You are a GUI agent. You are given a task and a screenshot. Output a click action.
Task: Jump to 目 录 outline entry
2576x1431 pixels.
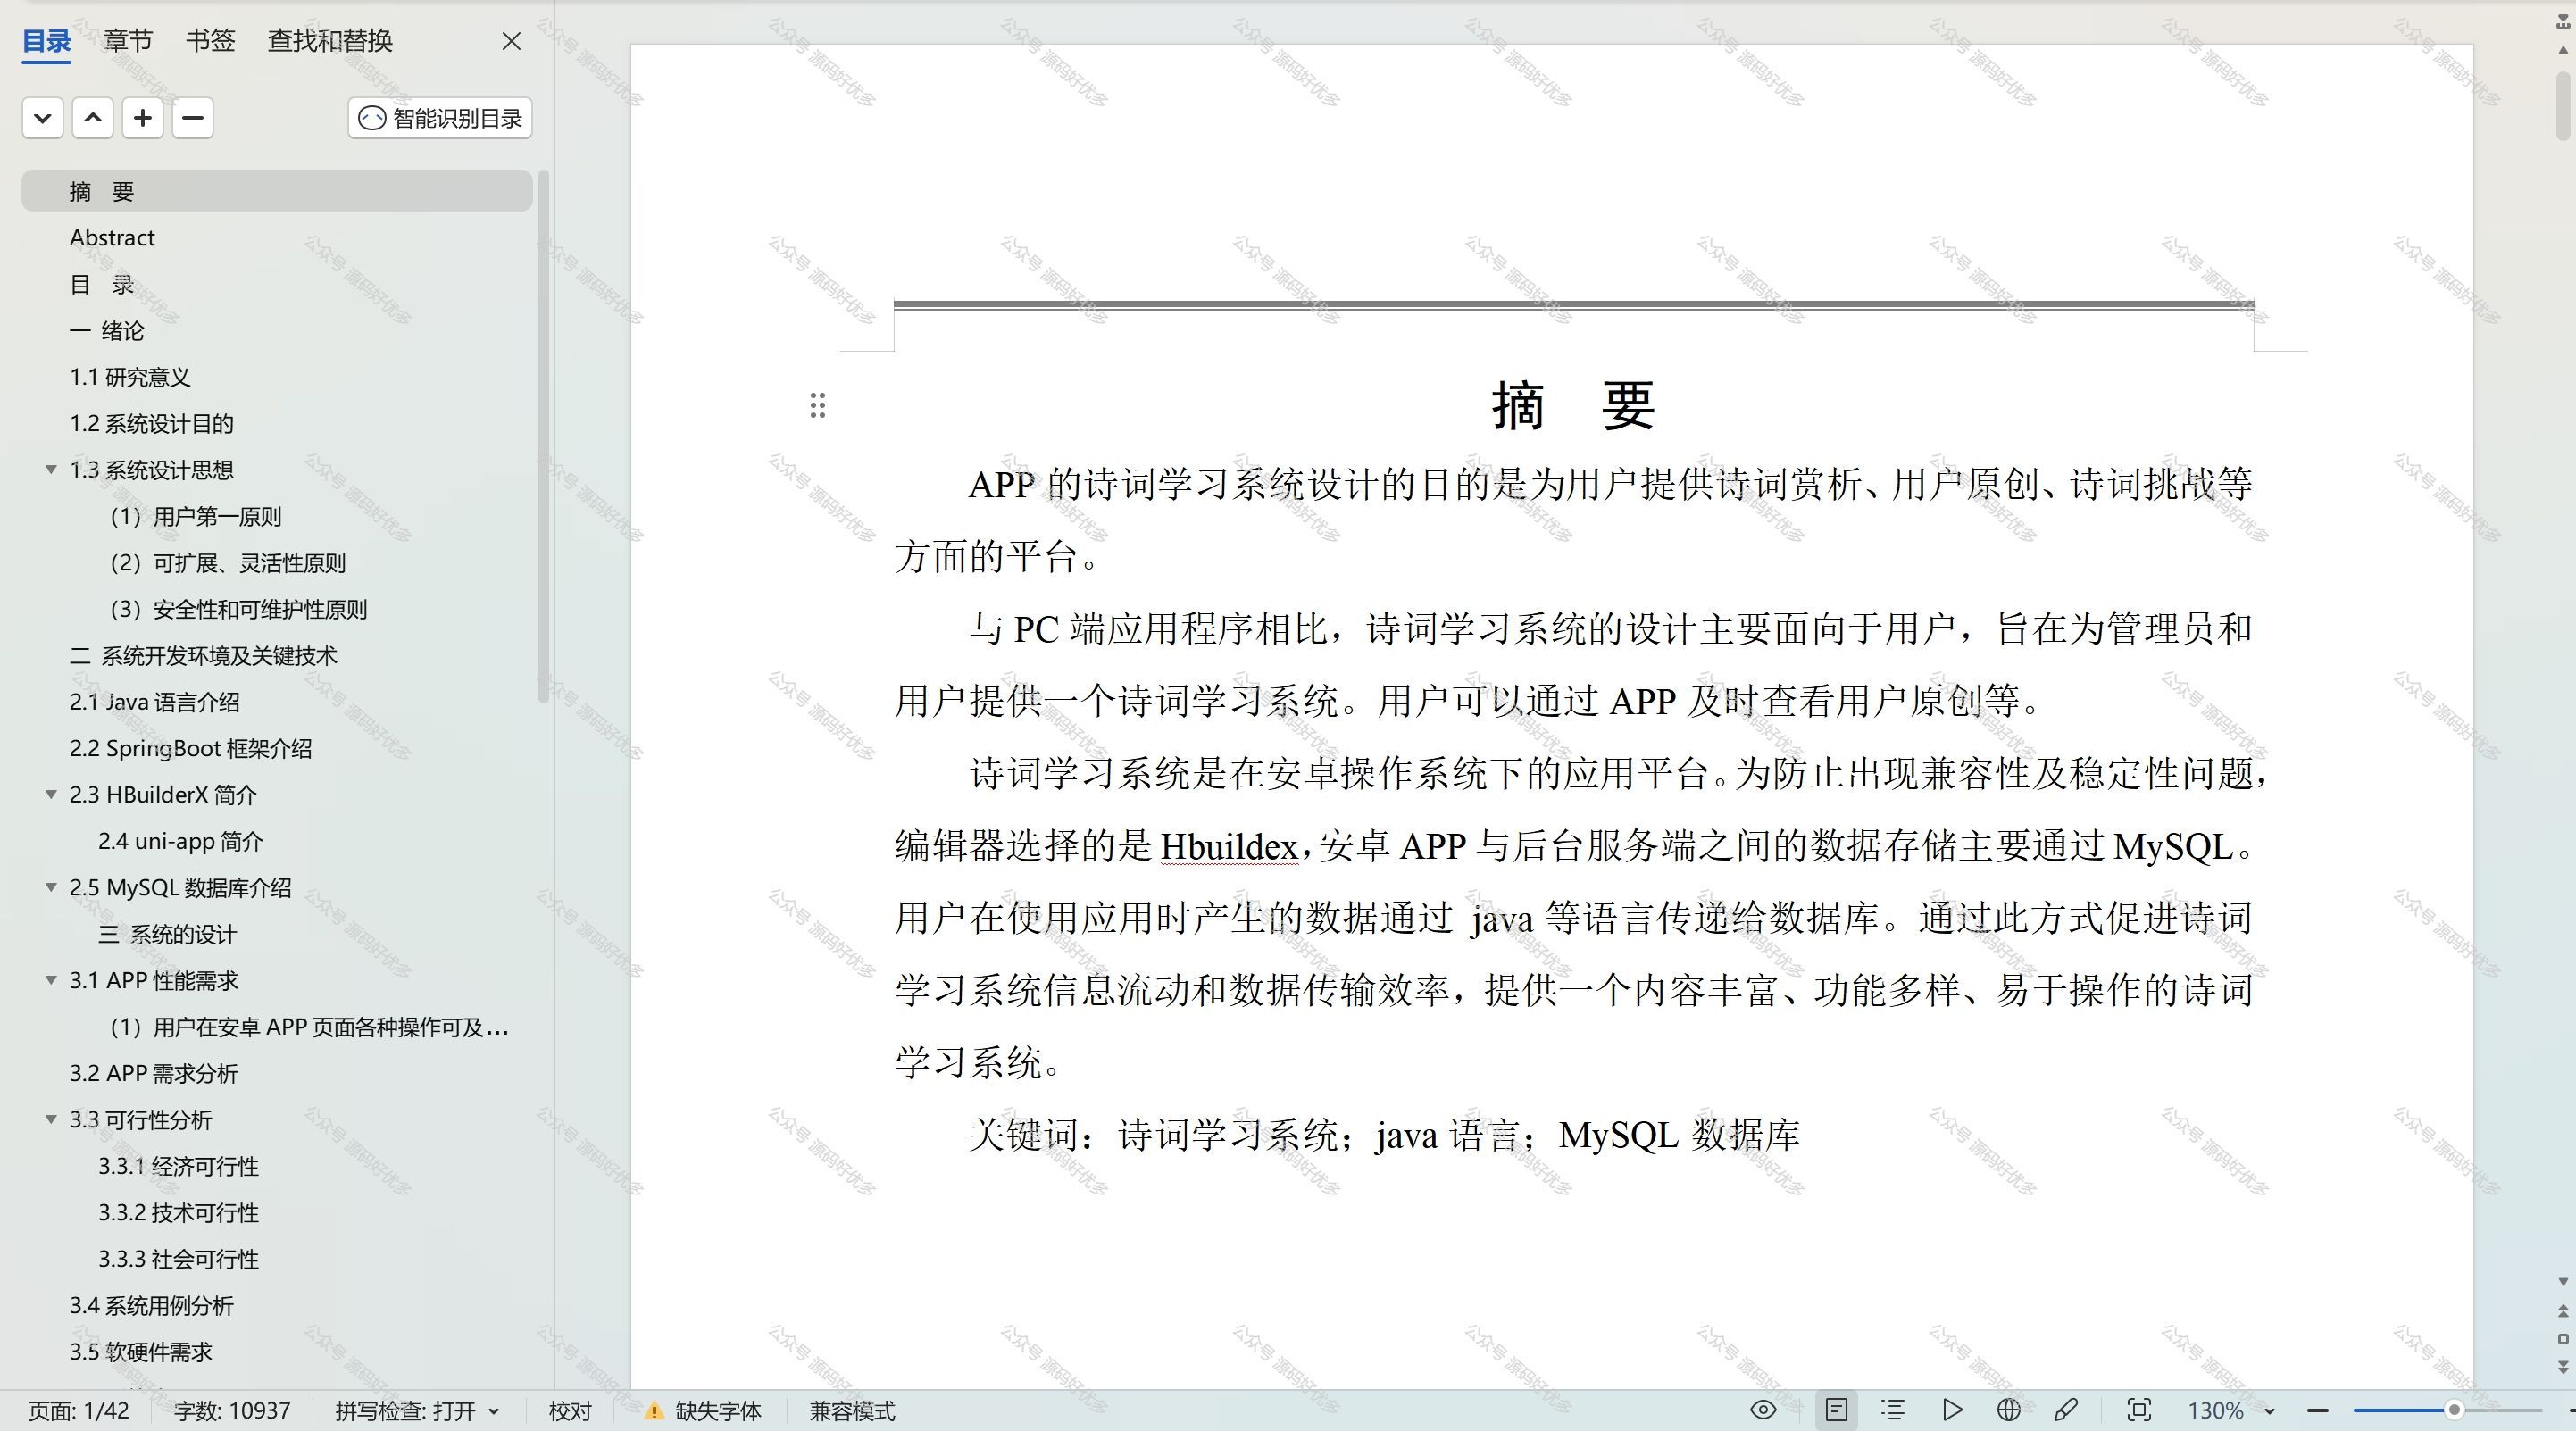click(277, 284)
